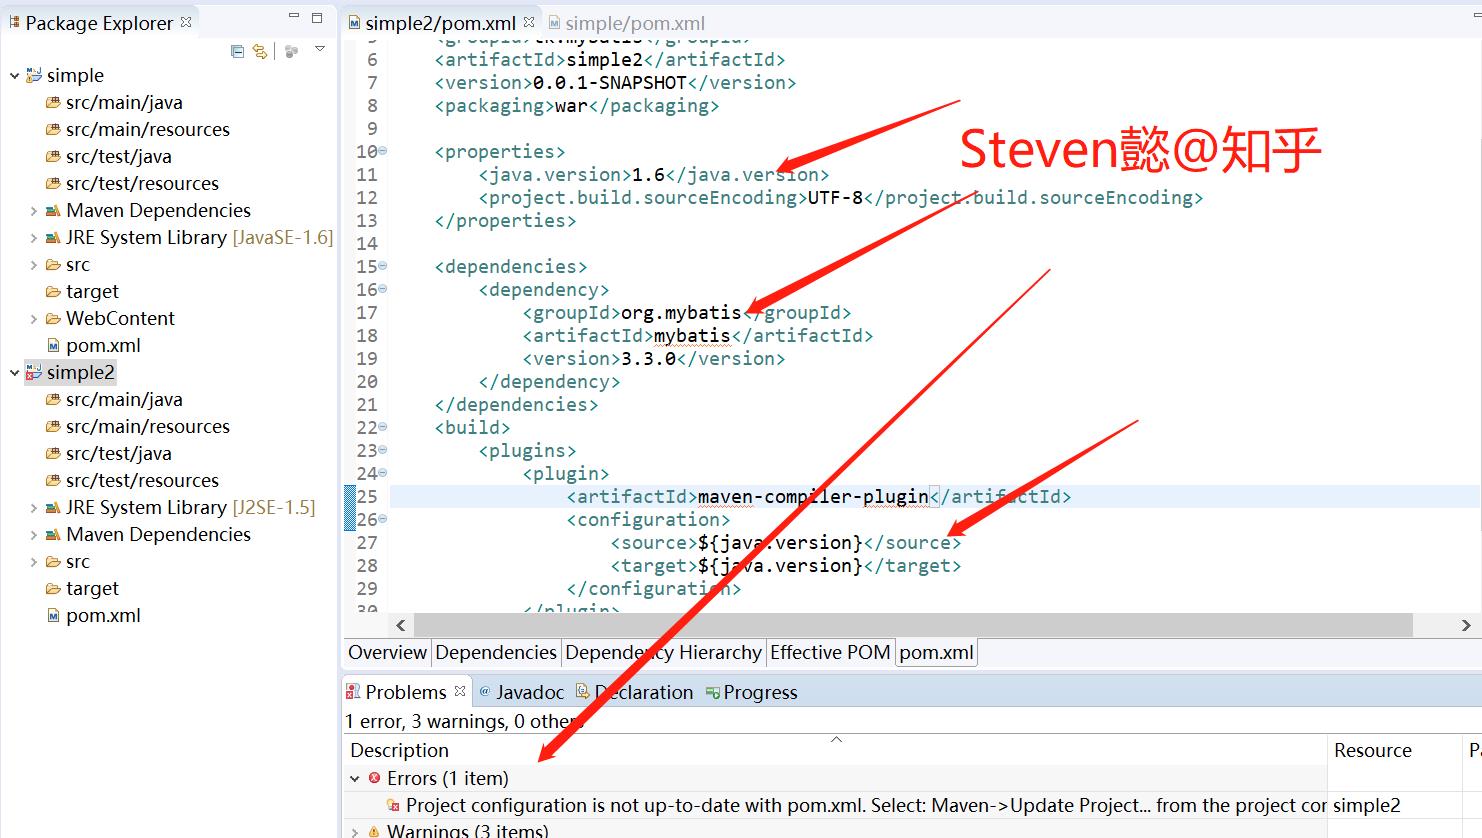Collapse the simple2 project node

point(15,372)
